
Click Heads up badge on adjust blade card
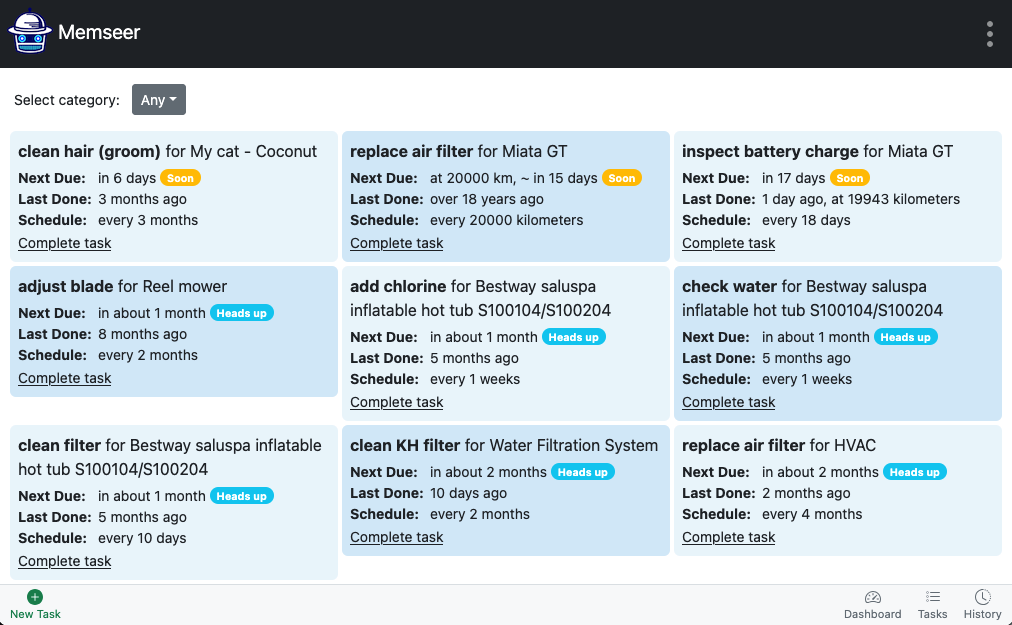tap(241, 313)
